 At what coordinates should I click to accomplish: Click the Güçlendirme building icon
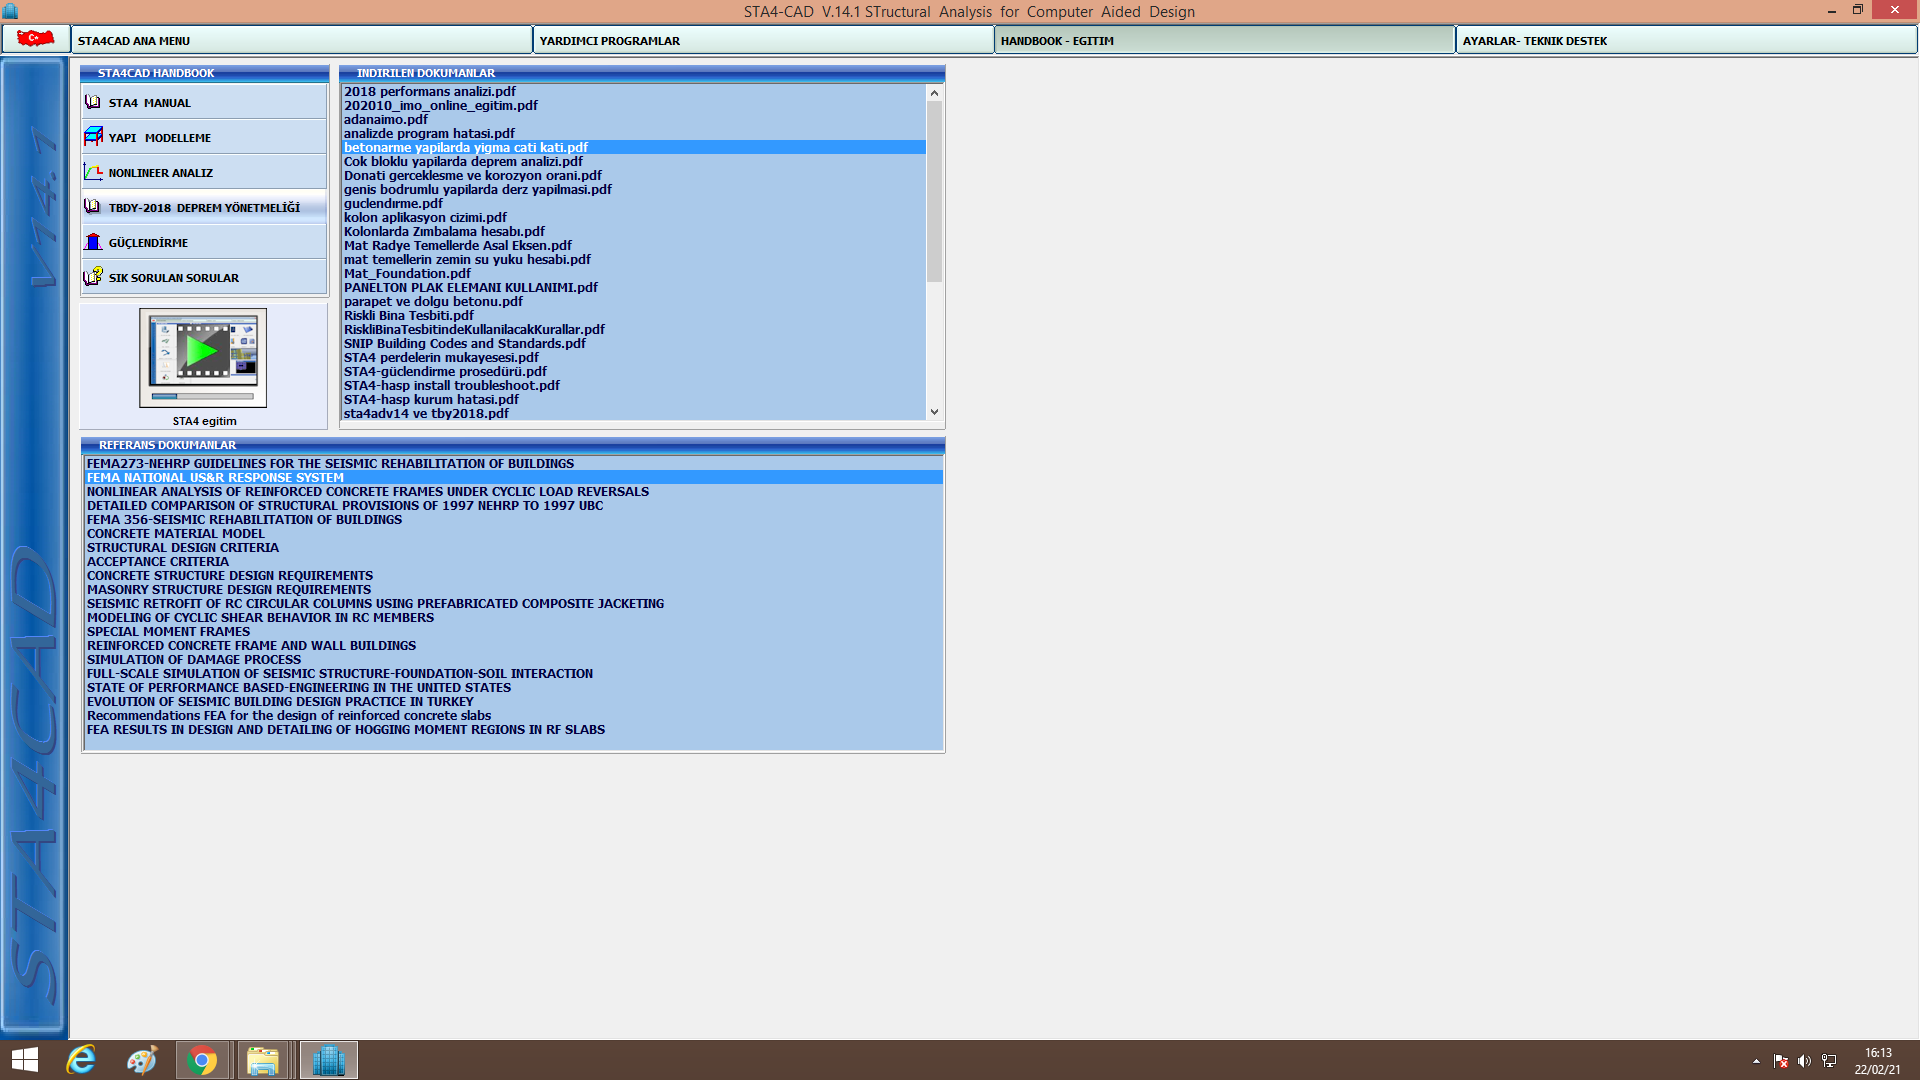[93, 242]
